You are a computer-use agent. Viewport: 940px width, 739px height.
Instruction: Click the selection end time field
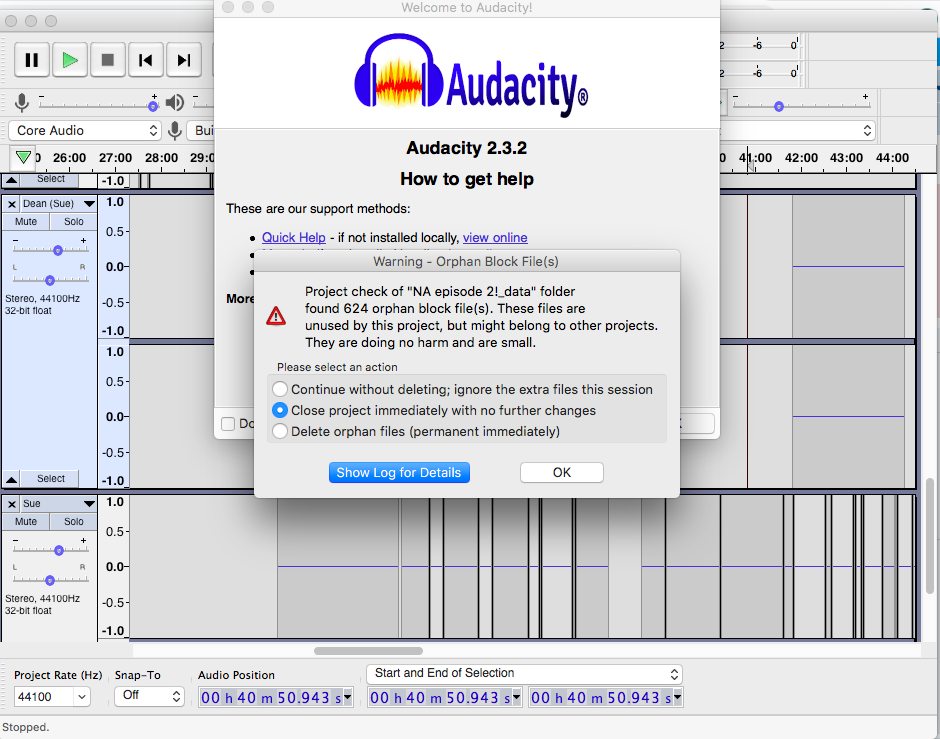tap(601, 698)
